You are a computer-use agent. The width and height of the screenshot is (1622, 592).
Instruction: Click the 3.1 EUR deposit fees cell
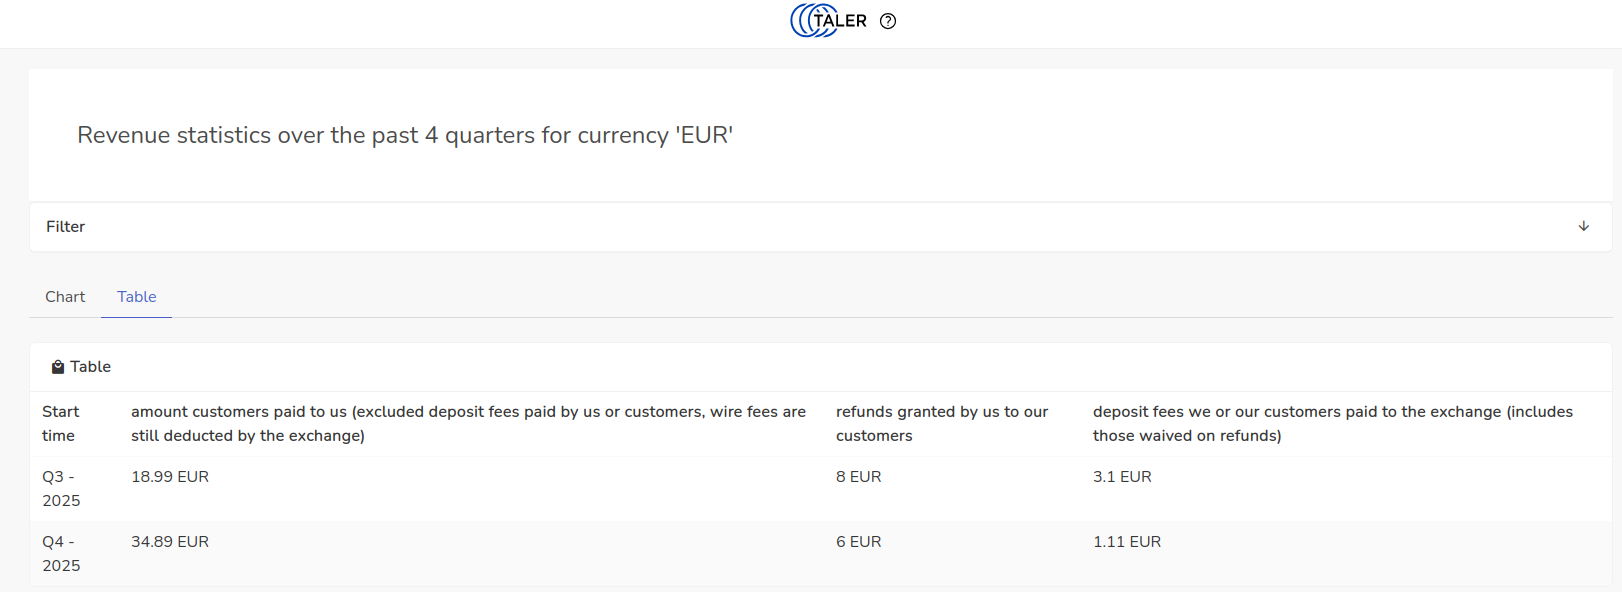tap(1122, 477)
